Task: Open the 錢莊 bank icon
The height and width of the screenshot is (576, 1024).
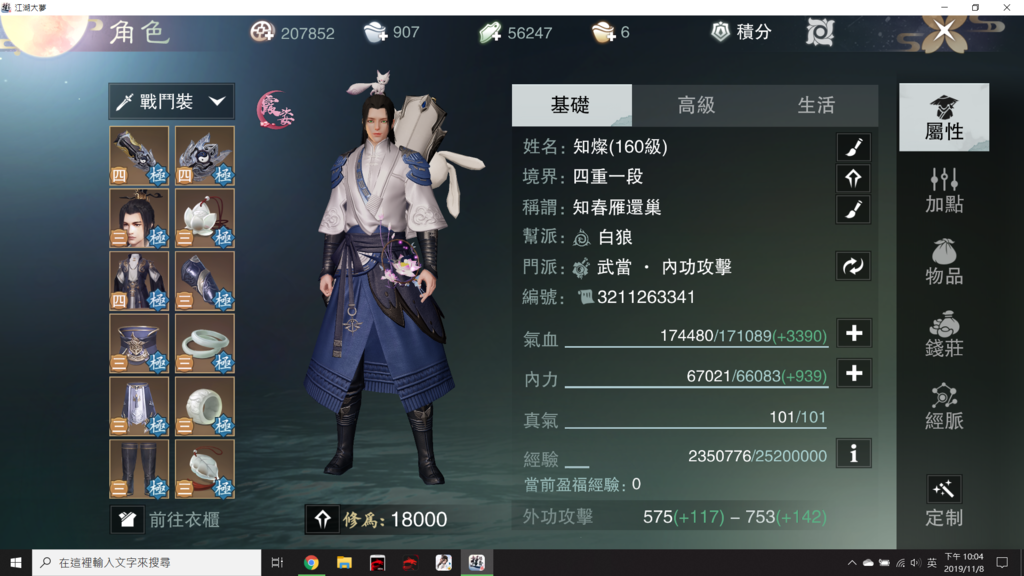Action: pyautogui.click(x=944, y=334)
